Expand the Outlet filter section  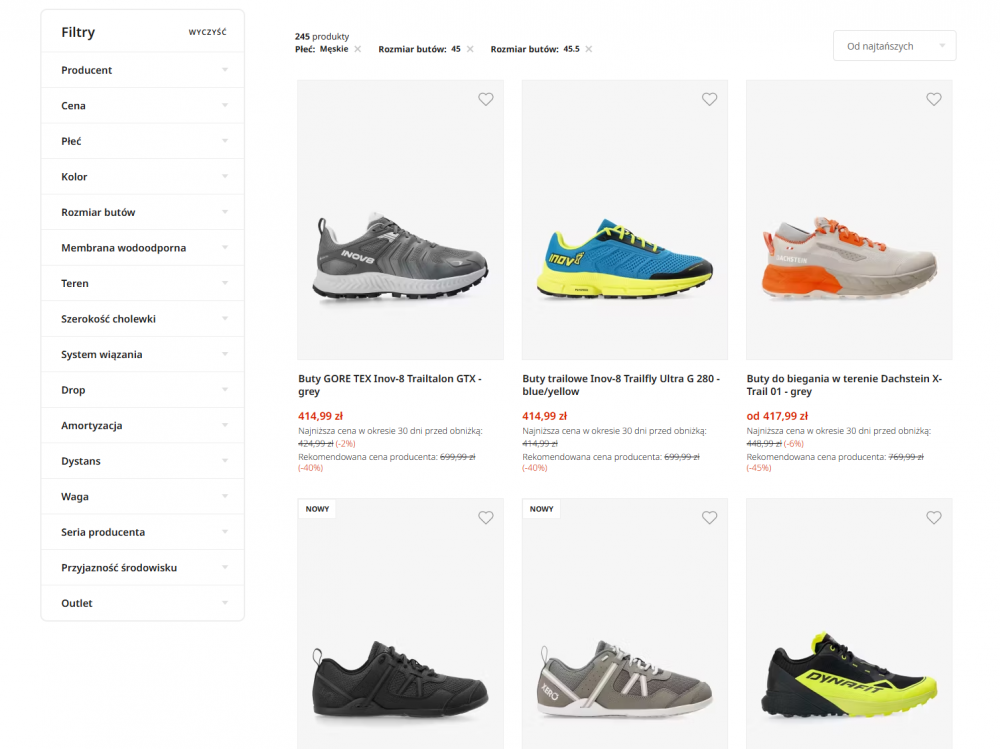[x=143, y=603]
